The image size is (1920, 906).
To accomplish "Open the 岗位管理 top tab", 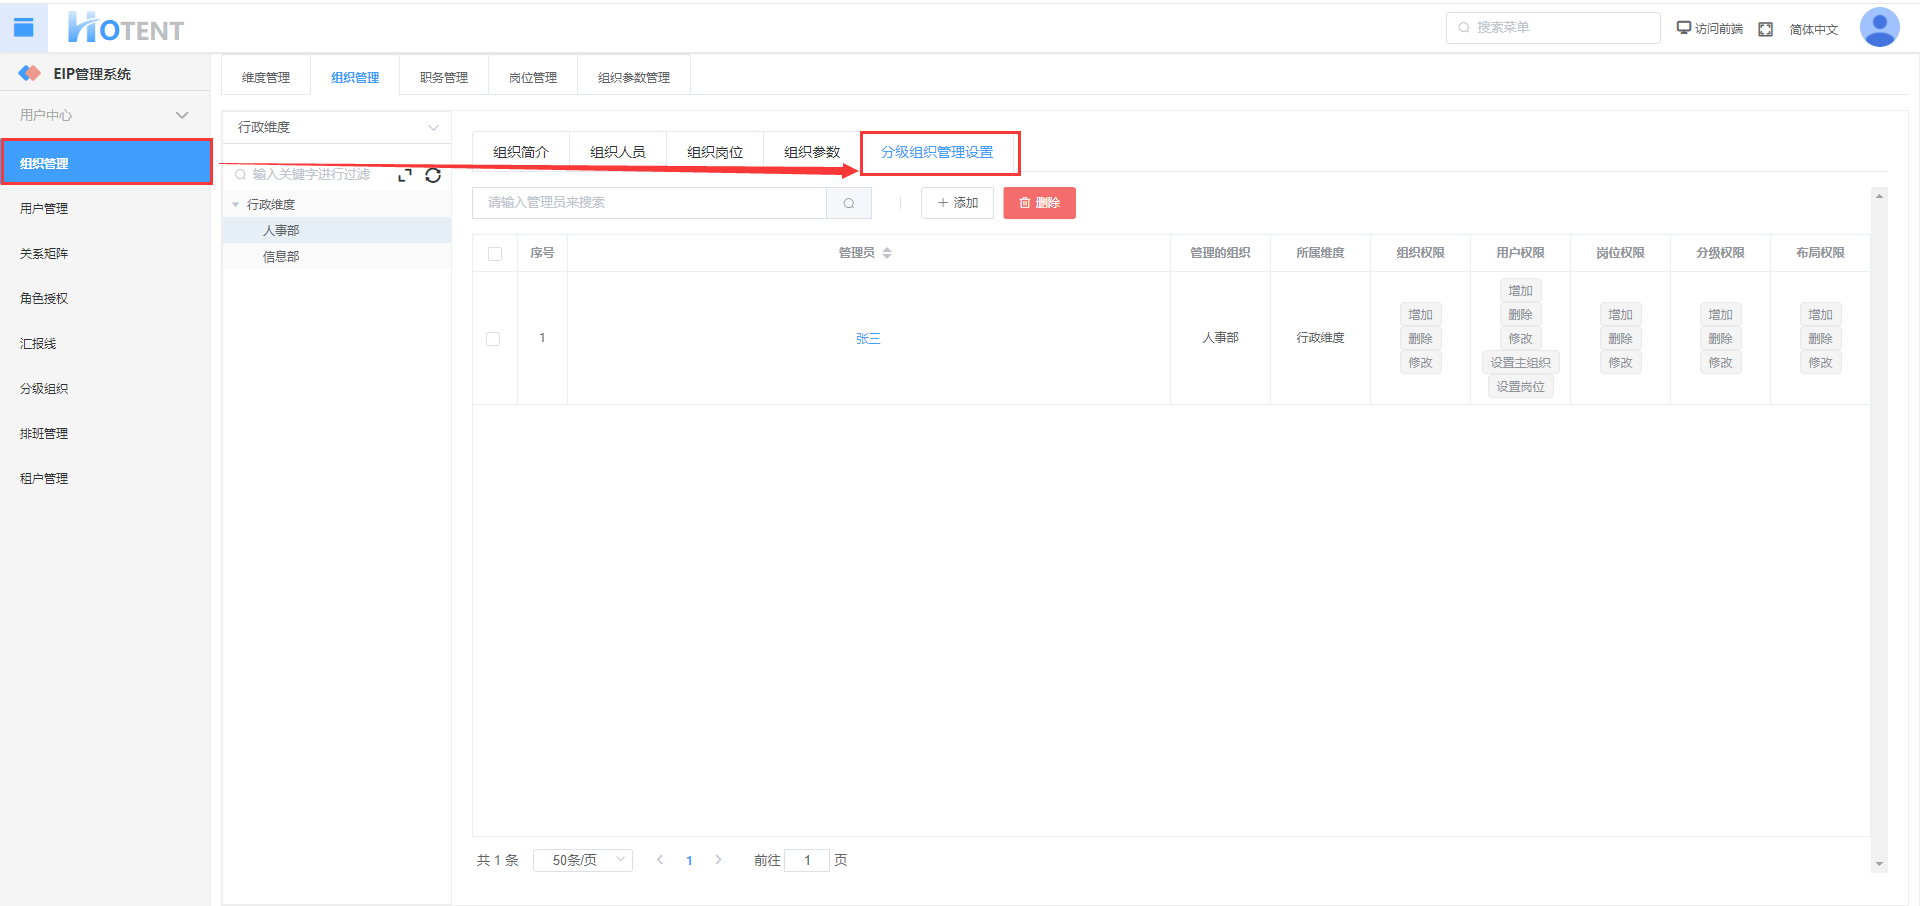I will pyautogui.click(x=532, y=77).
